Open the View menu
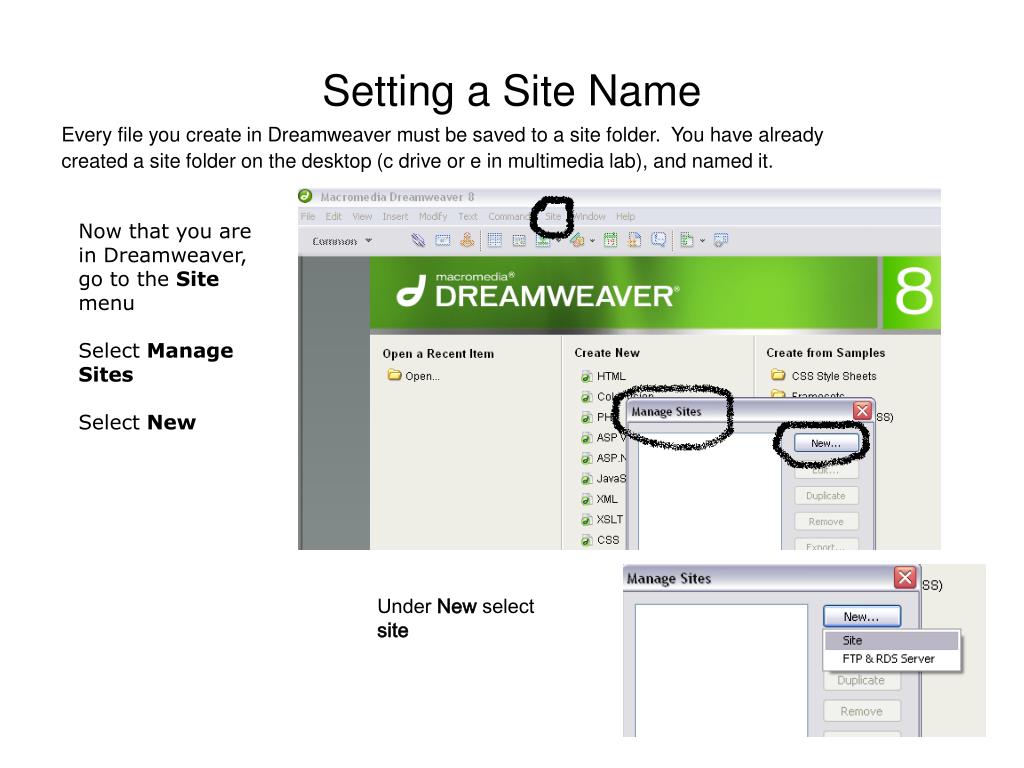 tap(362, 216)
